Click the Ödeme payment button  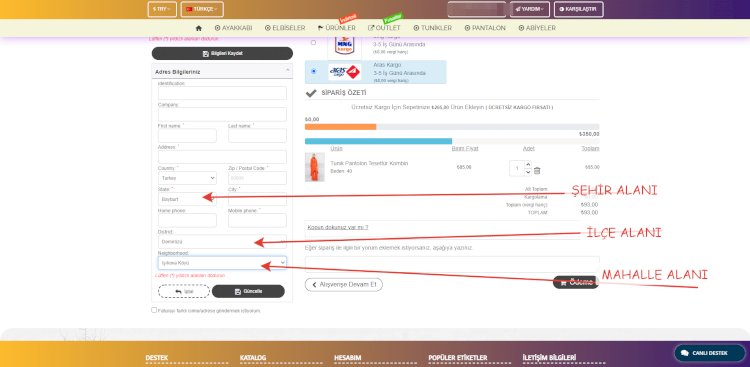[x=576, y=282]
